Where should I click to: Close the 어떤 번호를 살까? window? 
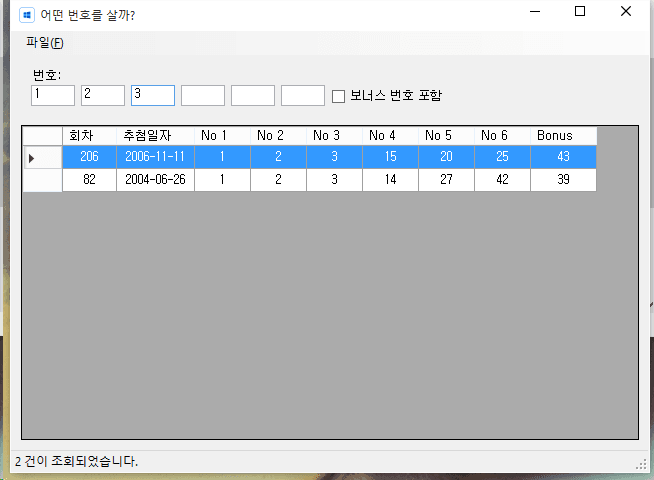tap(626, 12)
